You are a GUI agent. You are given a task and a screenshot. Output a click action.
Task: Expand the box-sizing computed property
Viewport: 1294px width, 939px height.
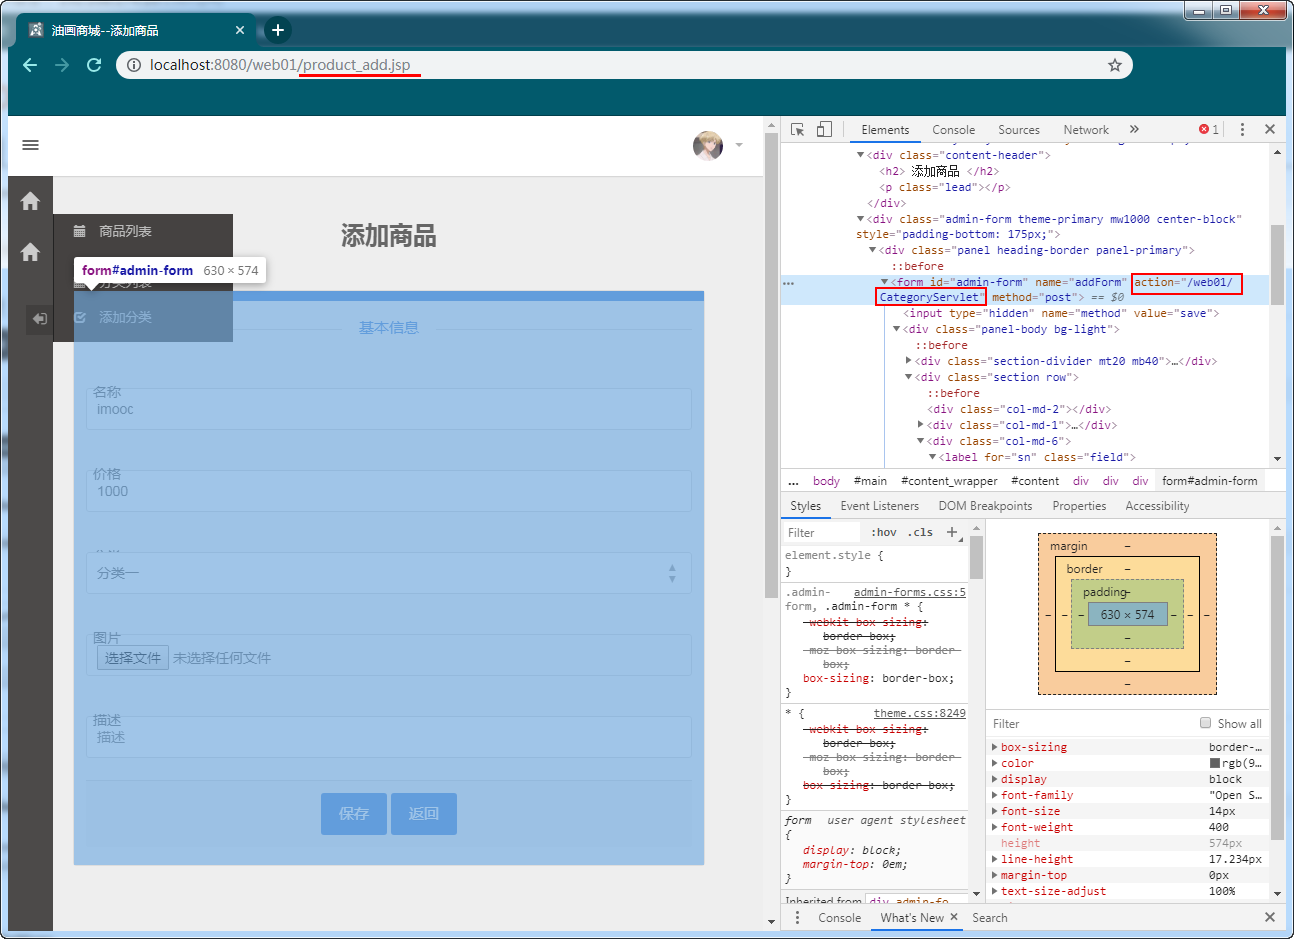point(994,747)
